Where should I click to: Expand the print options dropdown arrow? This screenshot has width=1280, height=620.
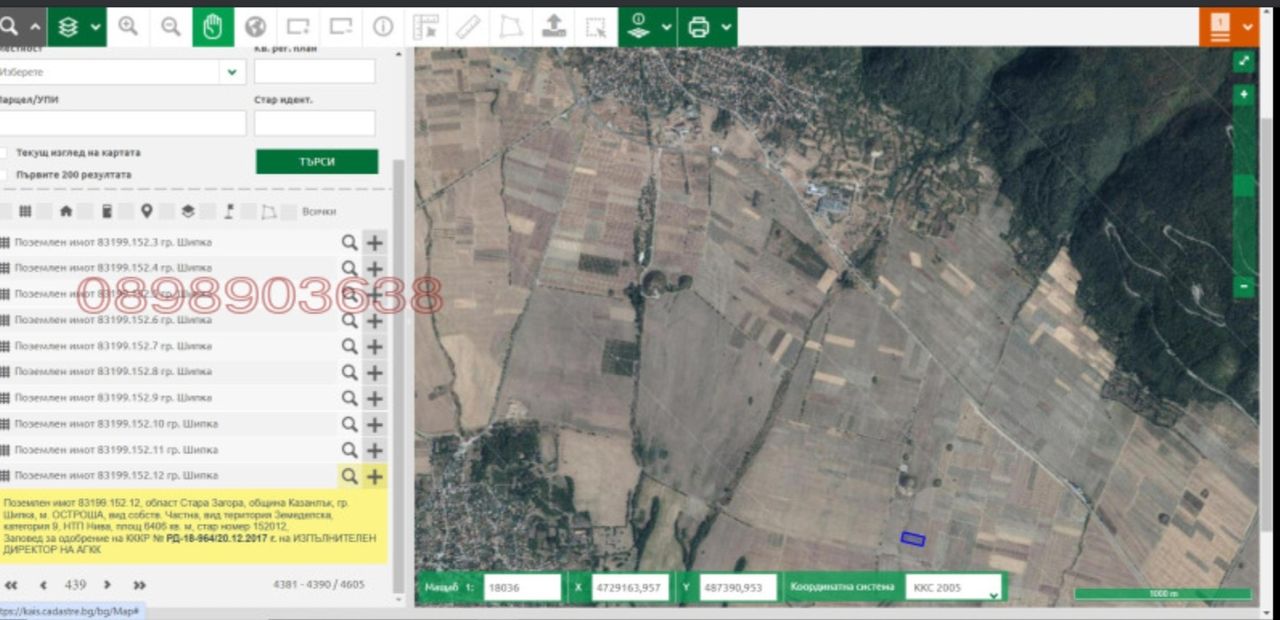pyautogui.click(x=726, y=27)
